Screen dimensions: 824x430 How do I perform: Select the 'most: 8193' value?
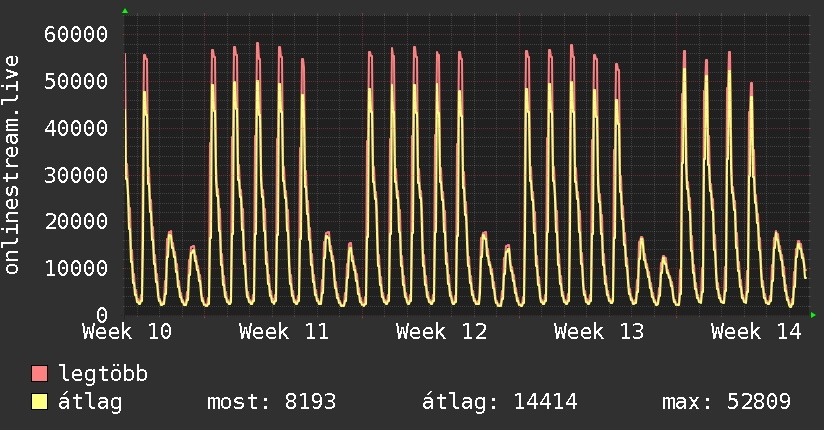pos(271,402)
